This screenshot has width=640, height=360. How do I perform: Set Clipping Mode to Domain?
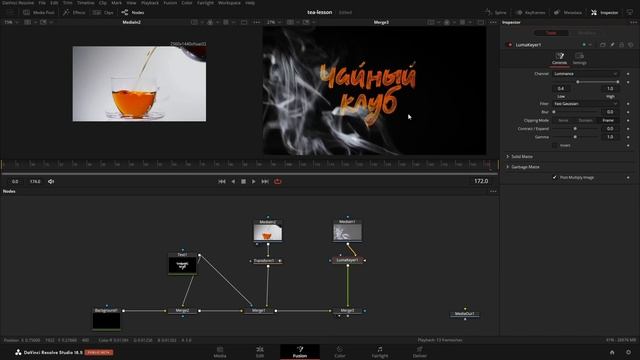point(585,120)
